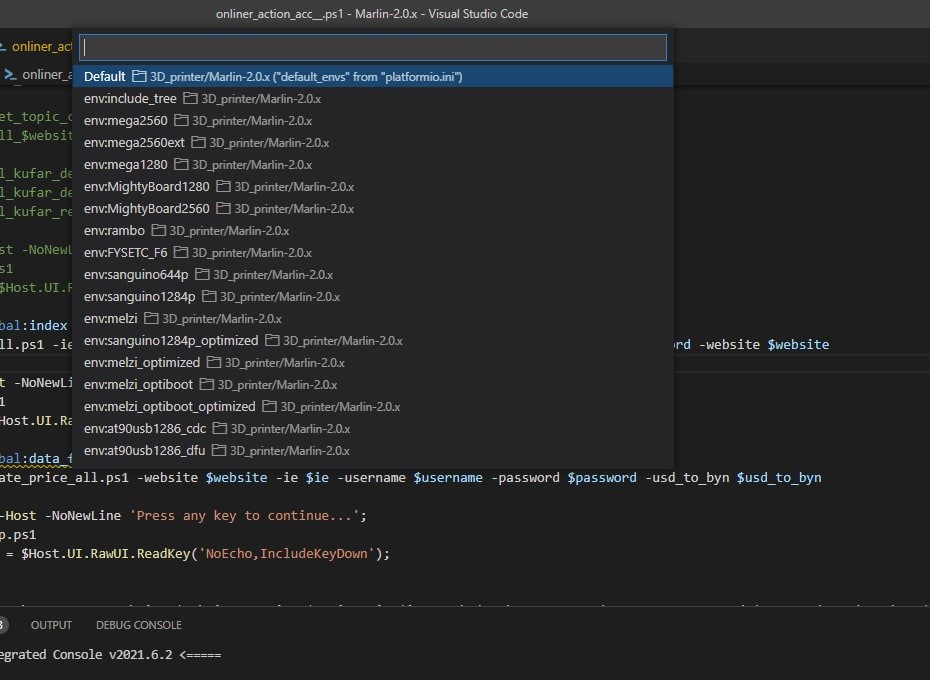Screen dimensions: 930x680
Task: Click the folder icon beside env:at90usb1286_dfu
Action: tap(219, 450)
